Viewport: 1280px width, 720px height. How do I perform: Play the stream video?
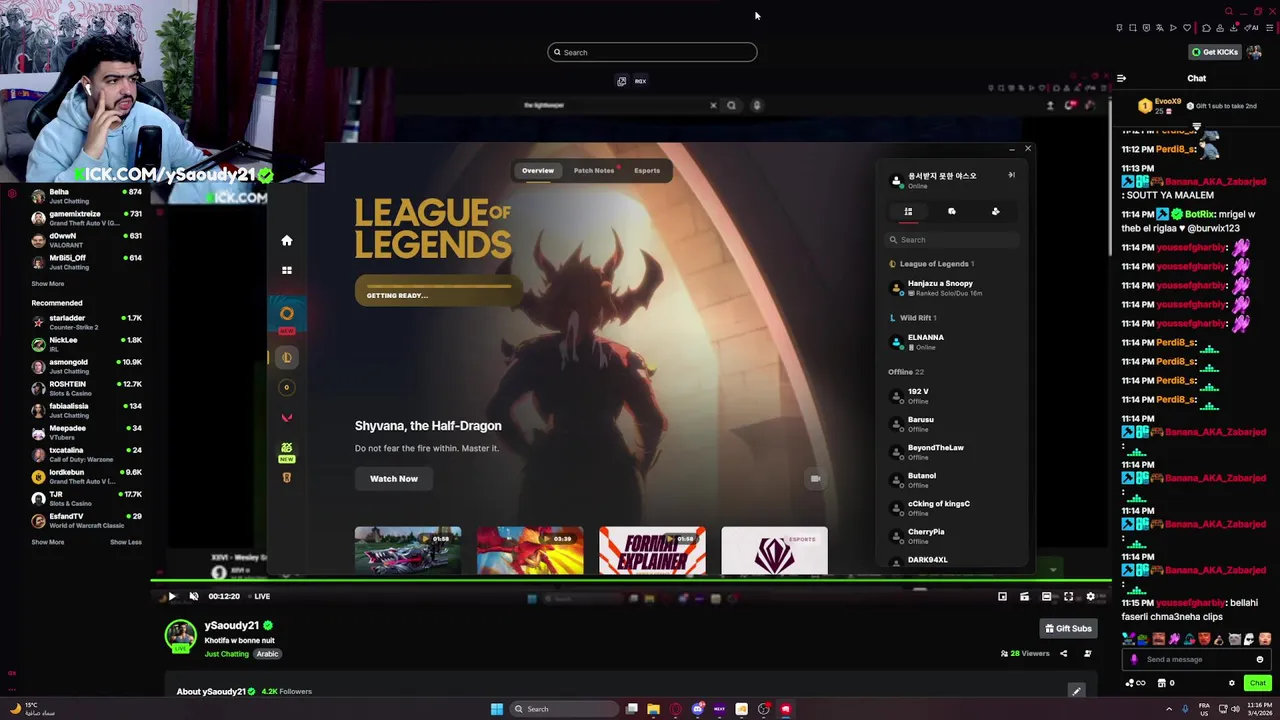tap(172, 596)
